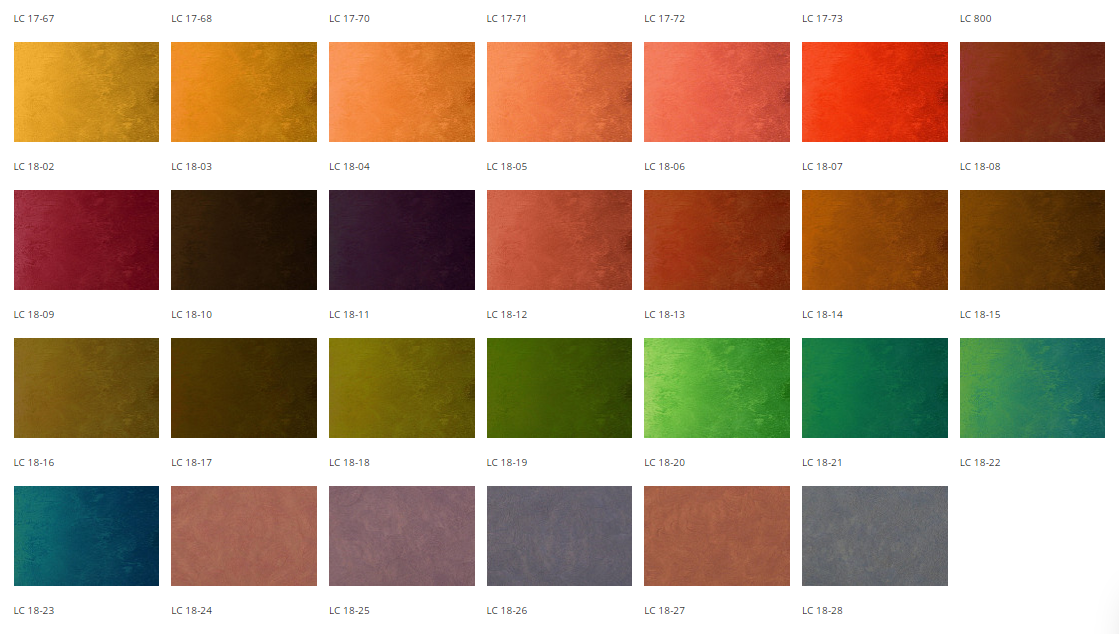The height and width of the screenshot is (634, 1119).
Task: Click the "LC 18-02" caption text
Action: pos(34,166)
